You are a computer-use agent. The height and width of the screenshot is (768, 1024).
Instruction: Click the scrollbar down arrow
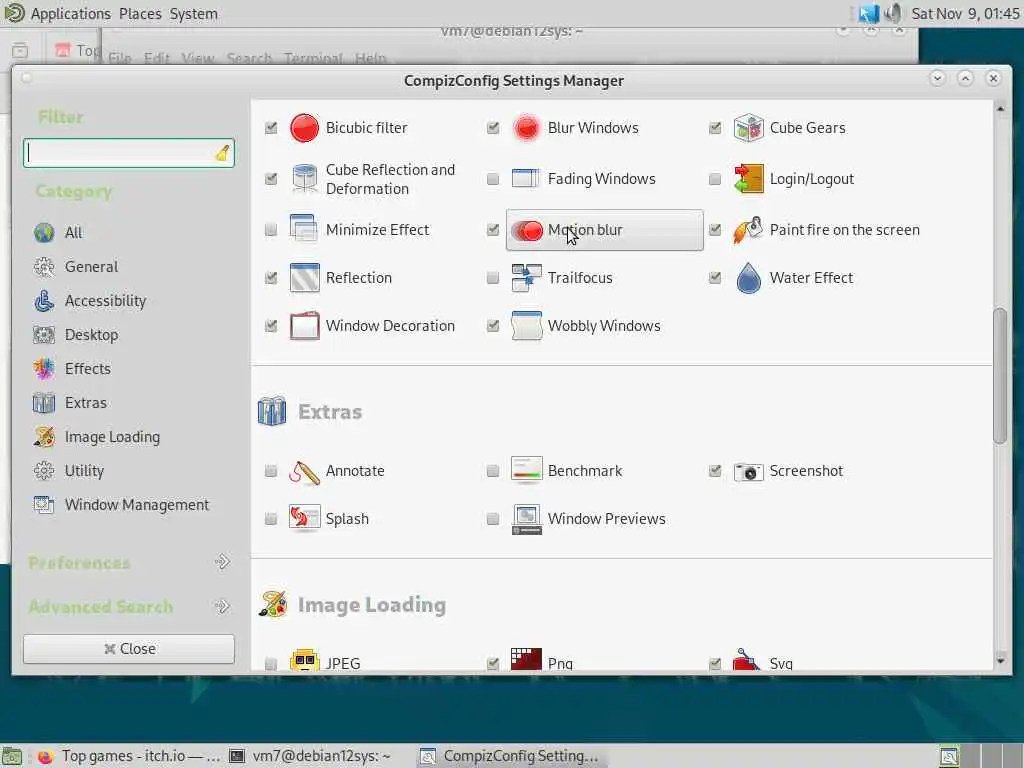pyautogui.click(x=1000, y=661)
